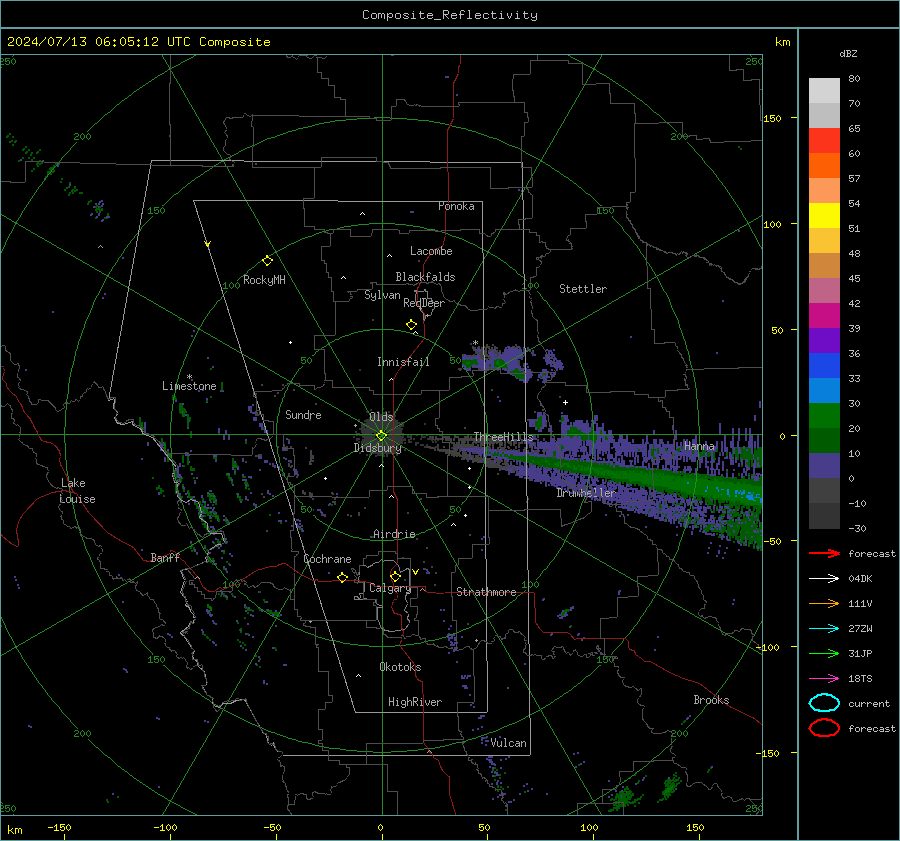Image resolution: width=900 pixels, height=841 pixels.
Task: Click the dBZ legend heading
Action: point(848,53)
